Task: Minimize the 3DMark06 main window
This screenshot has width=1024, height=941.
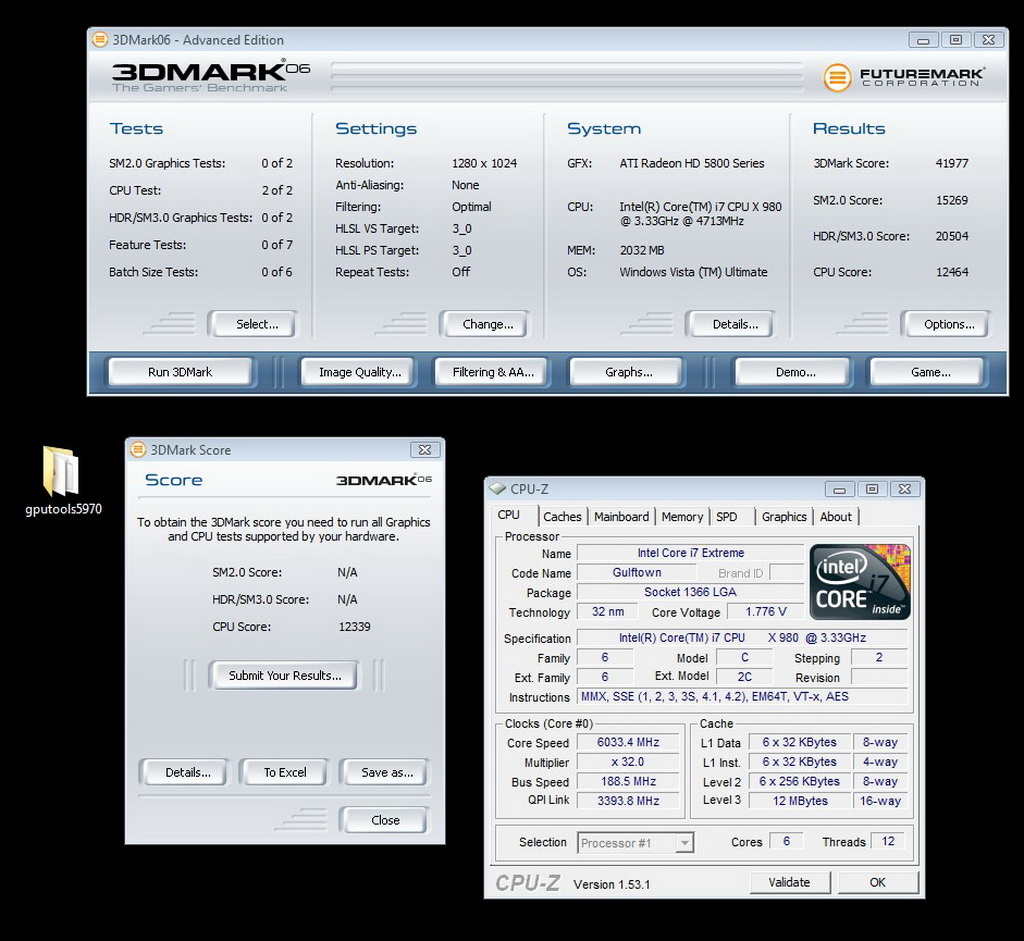Action: [x=923, y=40]
